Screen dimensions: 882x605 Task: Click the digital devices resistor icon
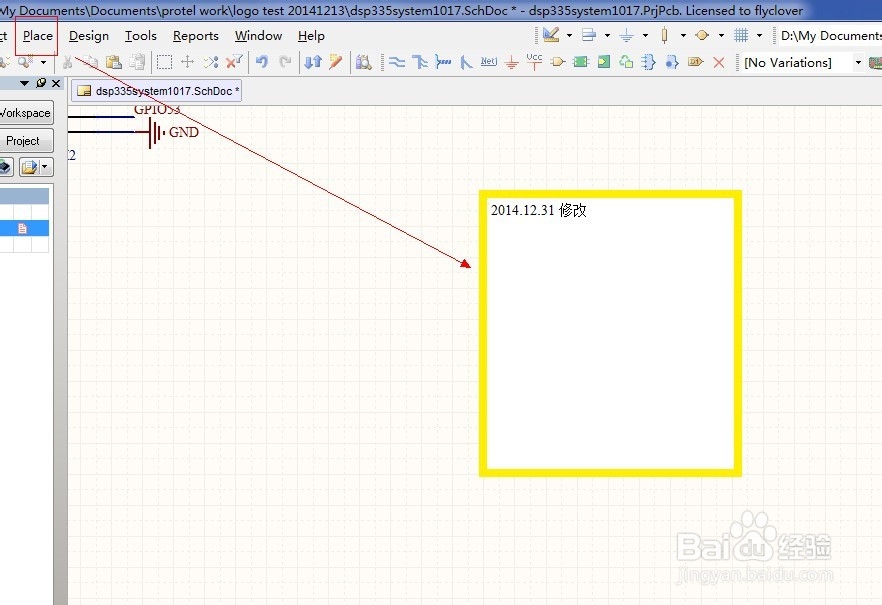point(664,35)
